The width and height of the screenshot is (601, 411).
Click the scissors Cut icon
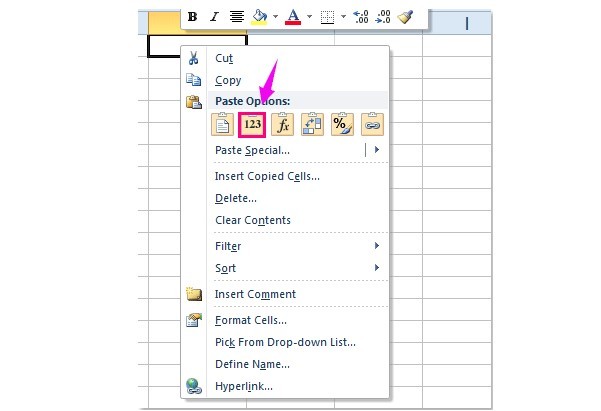coord(194,58)
